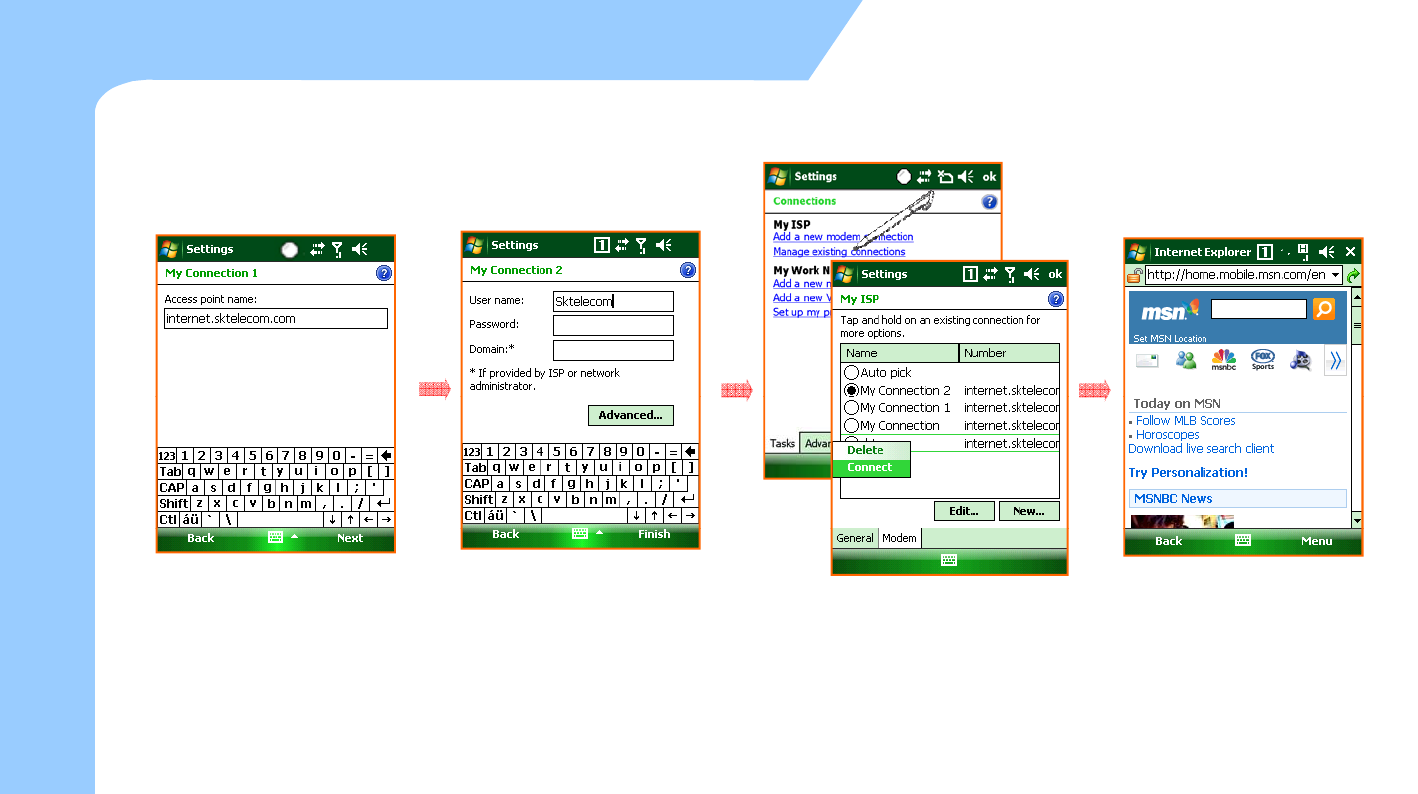Image resolution: width=1418 pixels, height=794 pixels.
Task: Click the New... button in My ISP
Action: tap(1029, 511)
